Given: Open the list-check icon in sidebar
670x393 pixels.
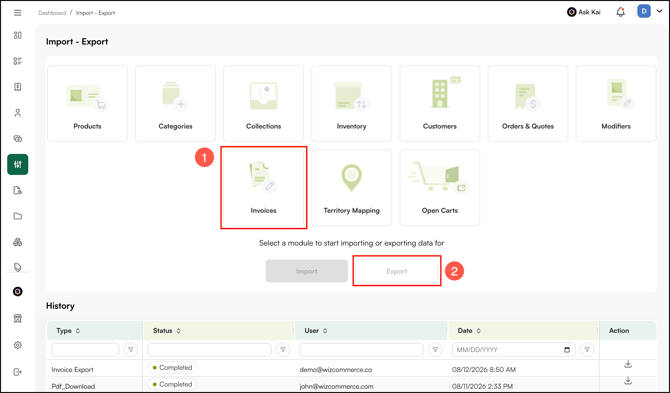Looking at the screenshot, I should 18,61.
